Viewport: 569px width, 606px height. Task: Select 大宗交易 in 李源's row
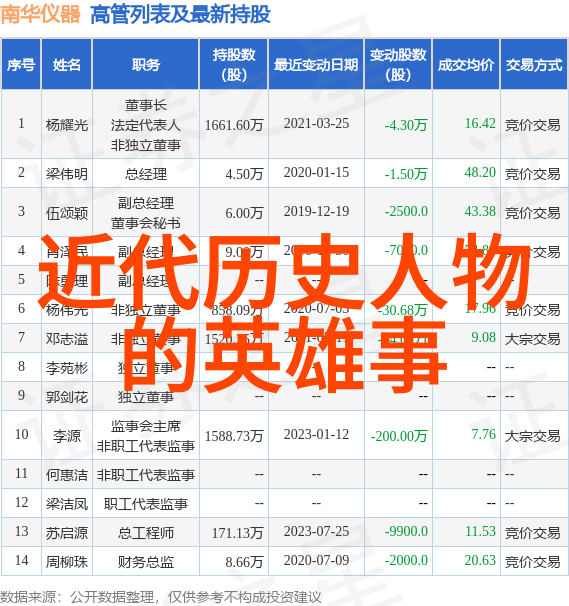(533, 436)
